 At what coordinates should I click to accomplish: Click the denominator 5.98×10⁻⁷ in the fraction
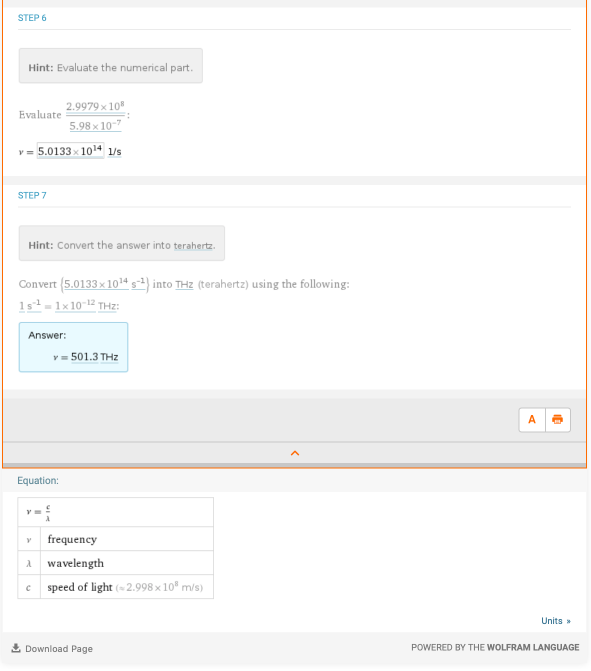95,126
